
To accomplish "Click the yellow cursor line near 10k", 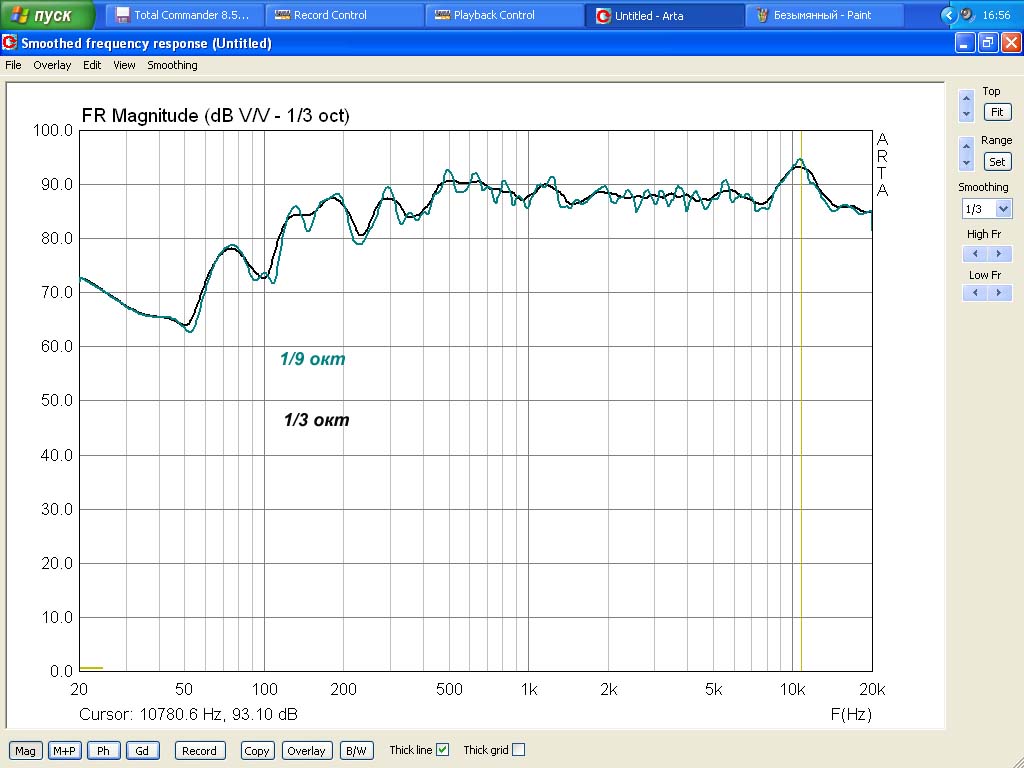I will pyautogui.click(x=801, y=400).
